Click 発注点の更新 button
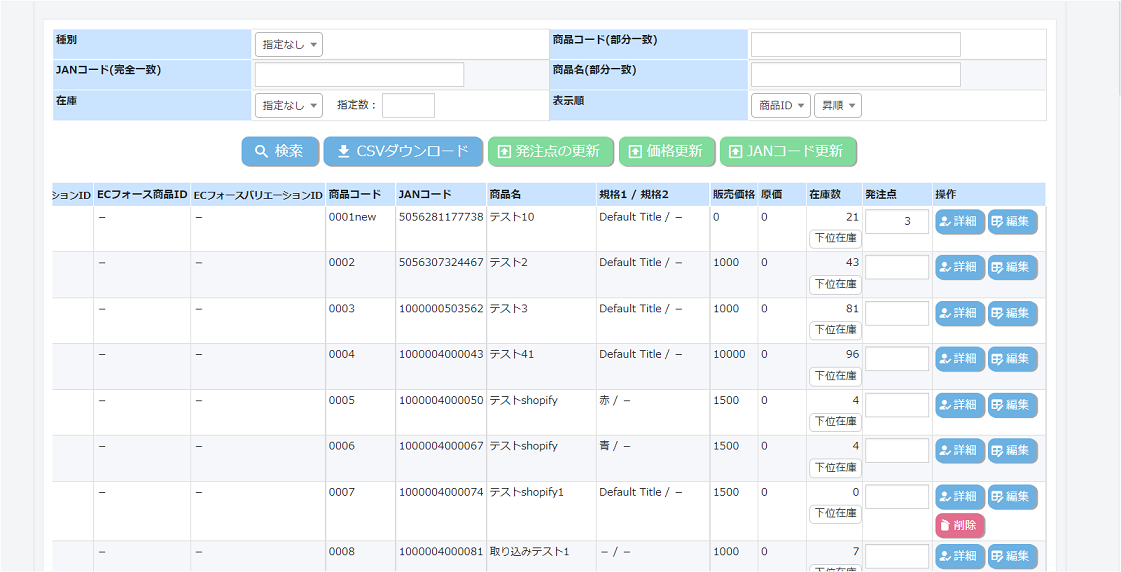 tap(550, 152)
